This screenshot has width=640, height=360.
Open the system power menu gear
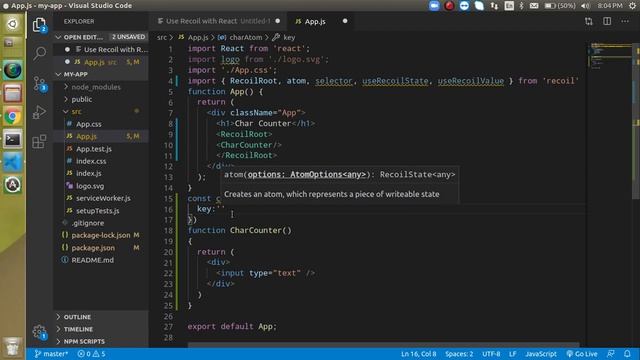pyautogui.click(x=632, y=5)
